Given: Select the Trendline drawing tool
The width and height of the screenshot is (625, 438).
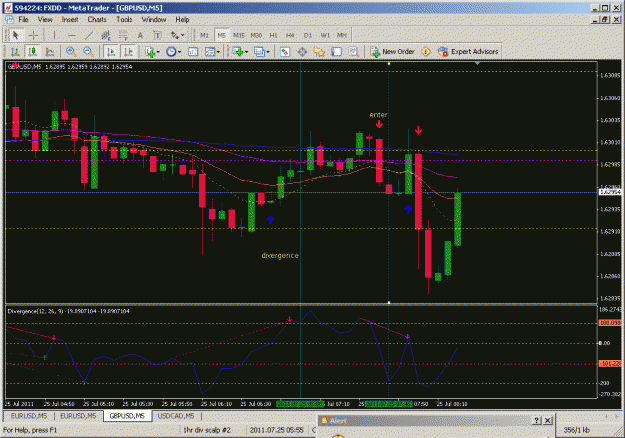Looking at the screenshot, I should pyautogui.click(x=88, y=35).
